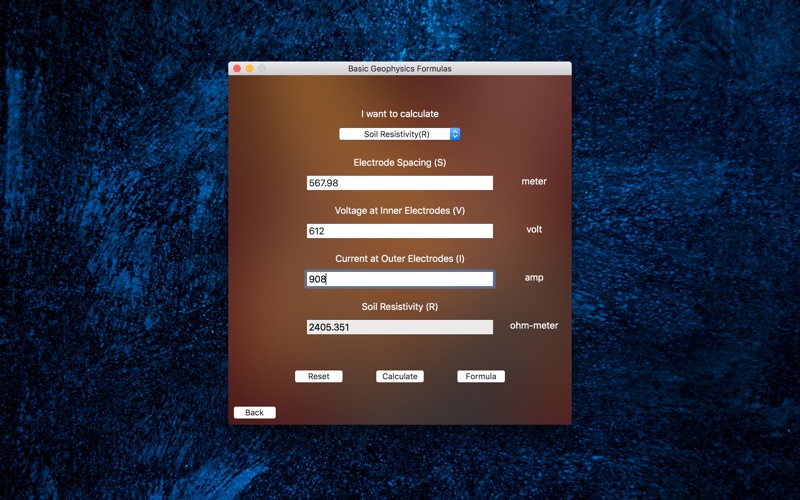Click the 'amp' unit text
This screenshot has width=800, height=500.
click(534, 278)
